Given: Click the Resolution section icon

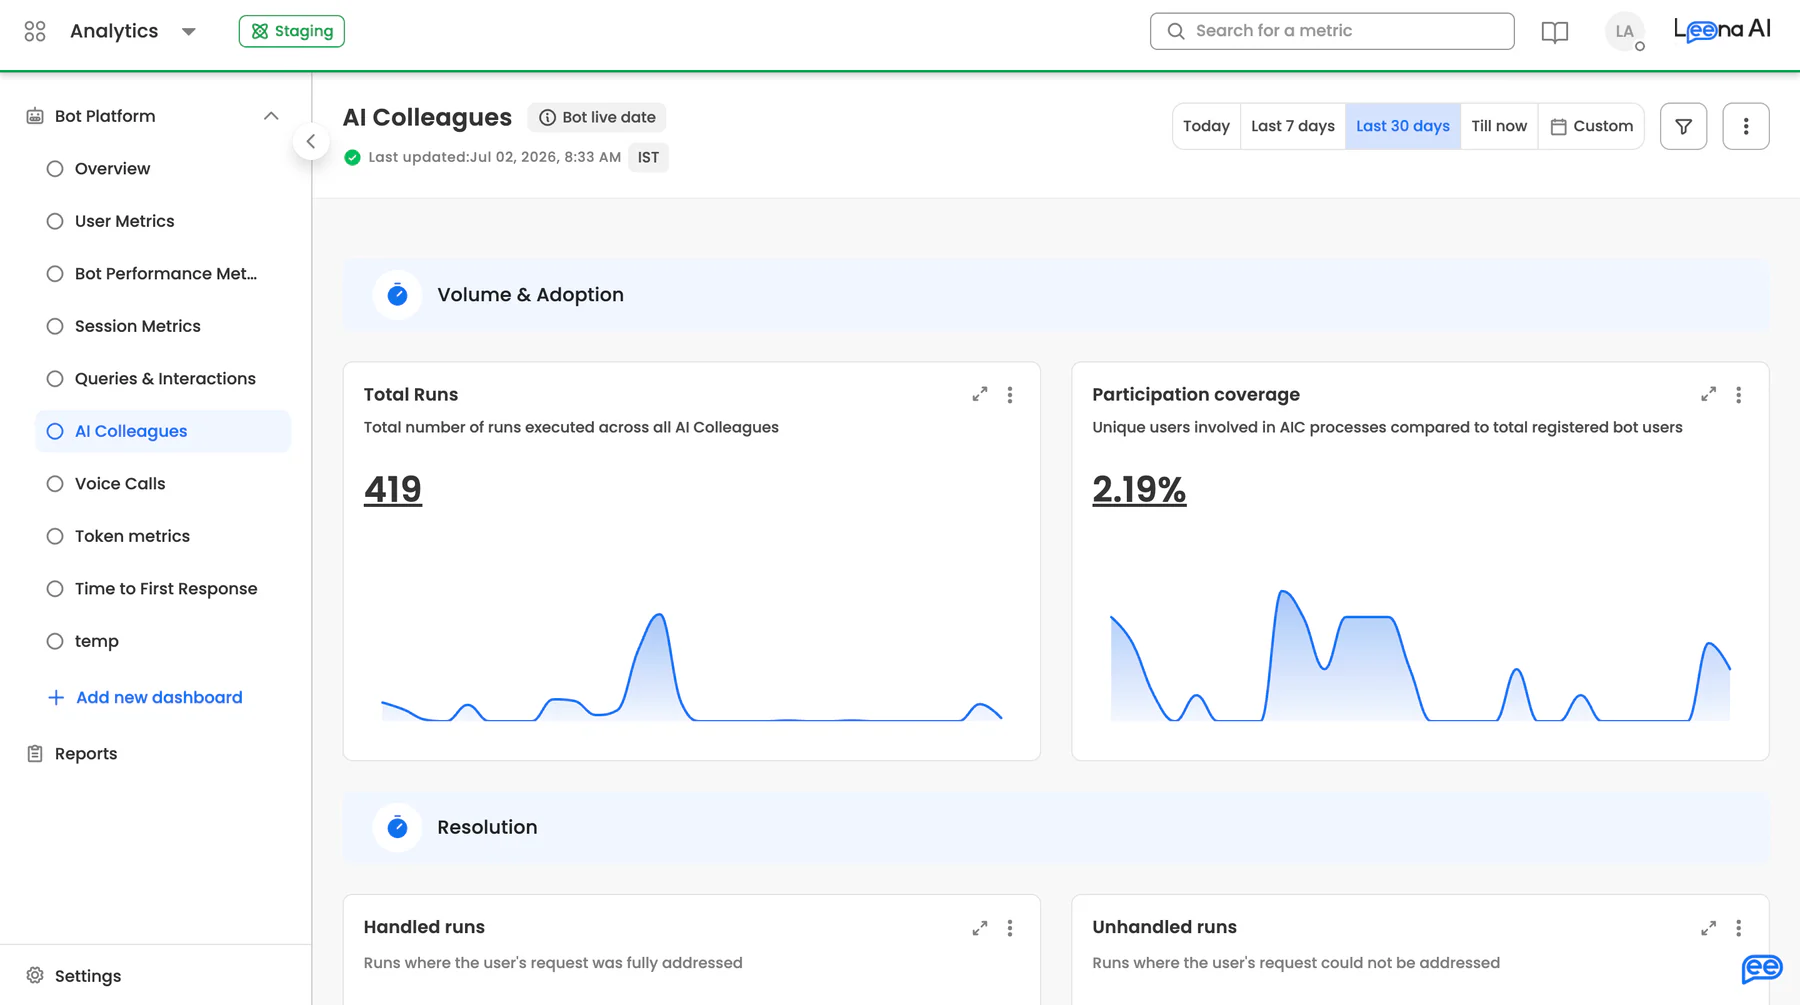Looking at the screenshot, I should pos(397,827).
